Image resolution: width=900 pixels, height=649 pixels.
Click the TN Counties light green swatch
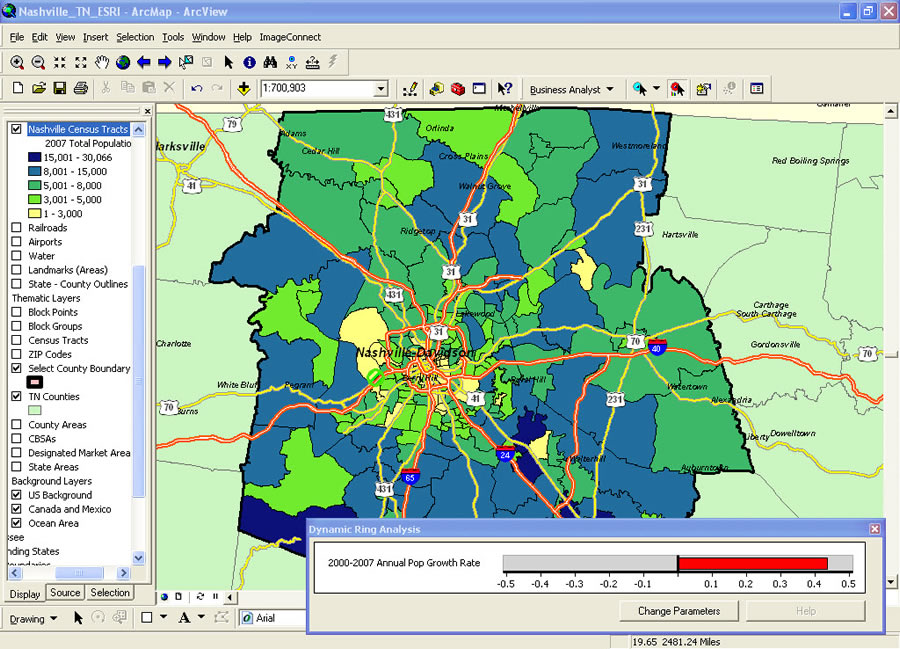click(x=34, y=410)
